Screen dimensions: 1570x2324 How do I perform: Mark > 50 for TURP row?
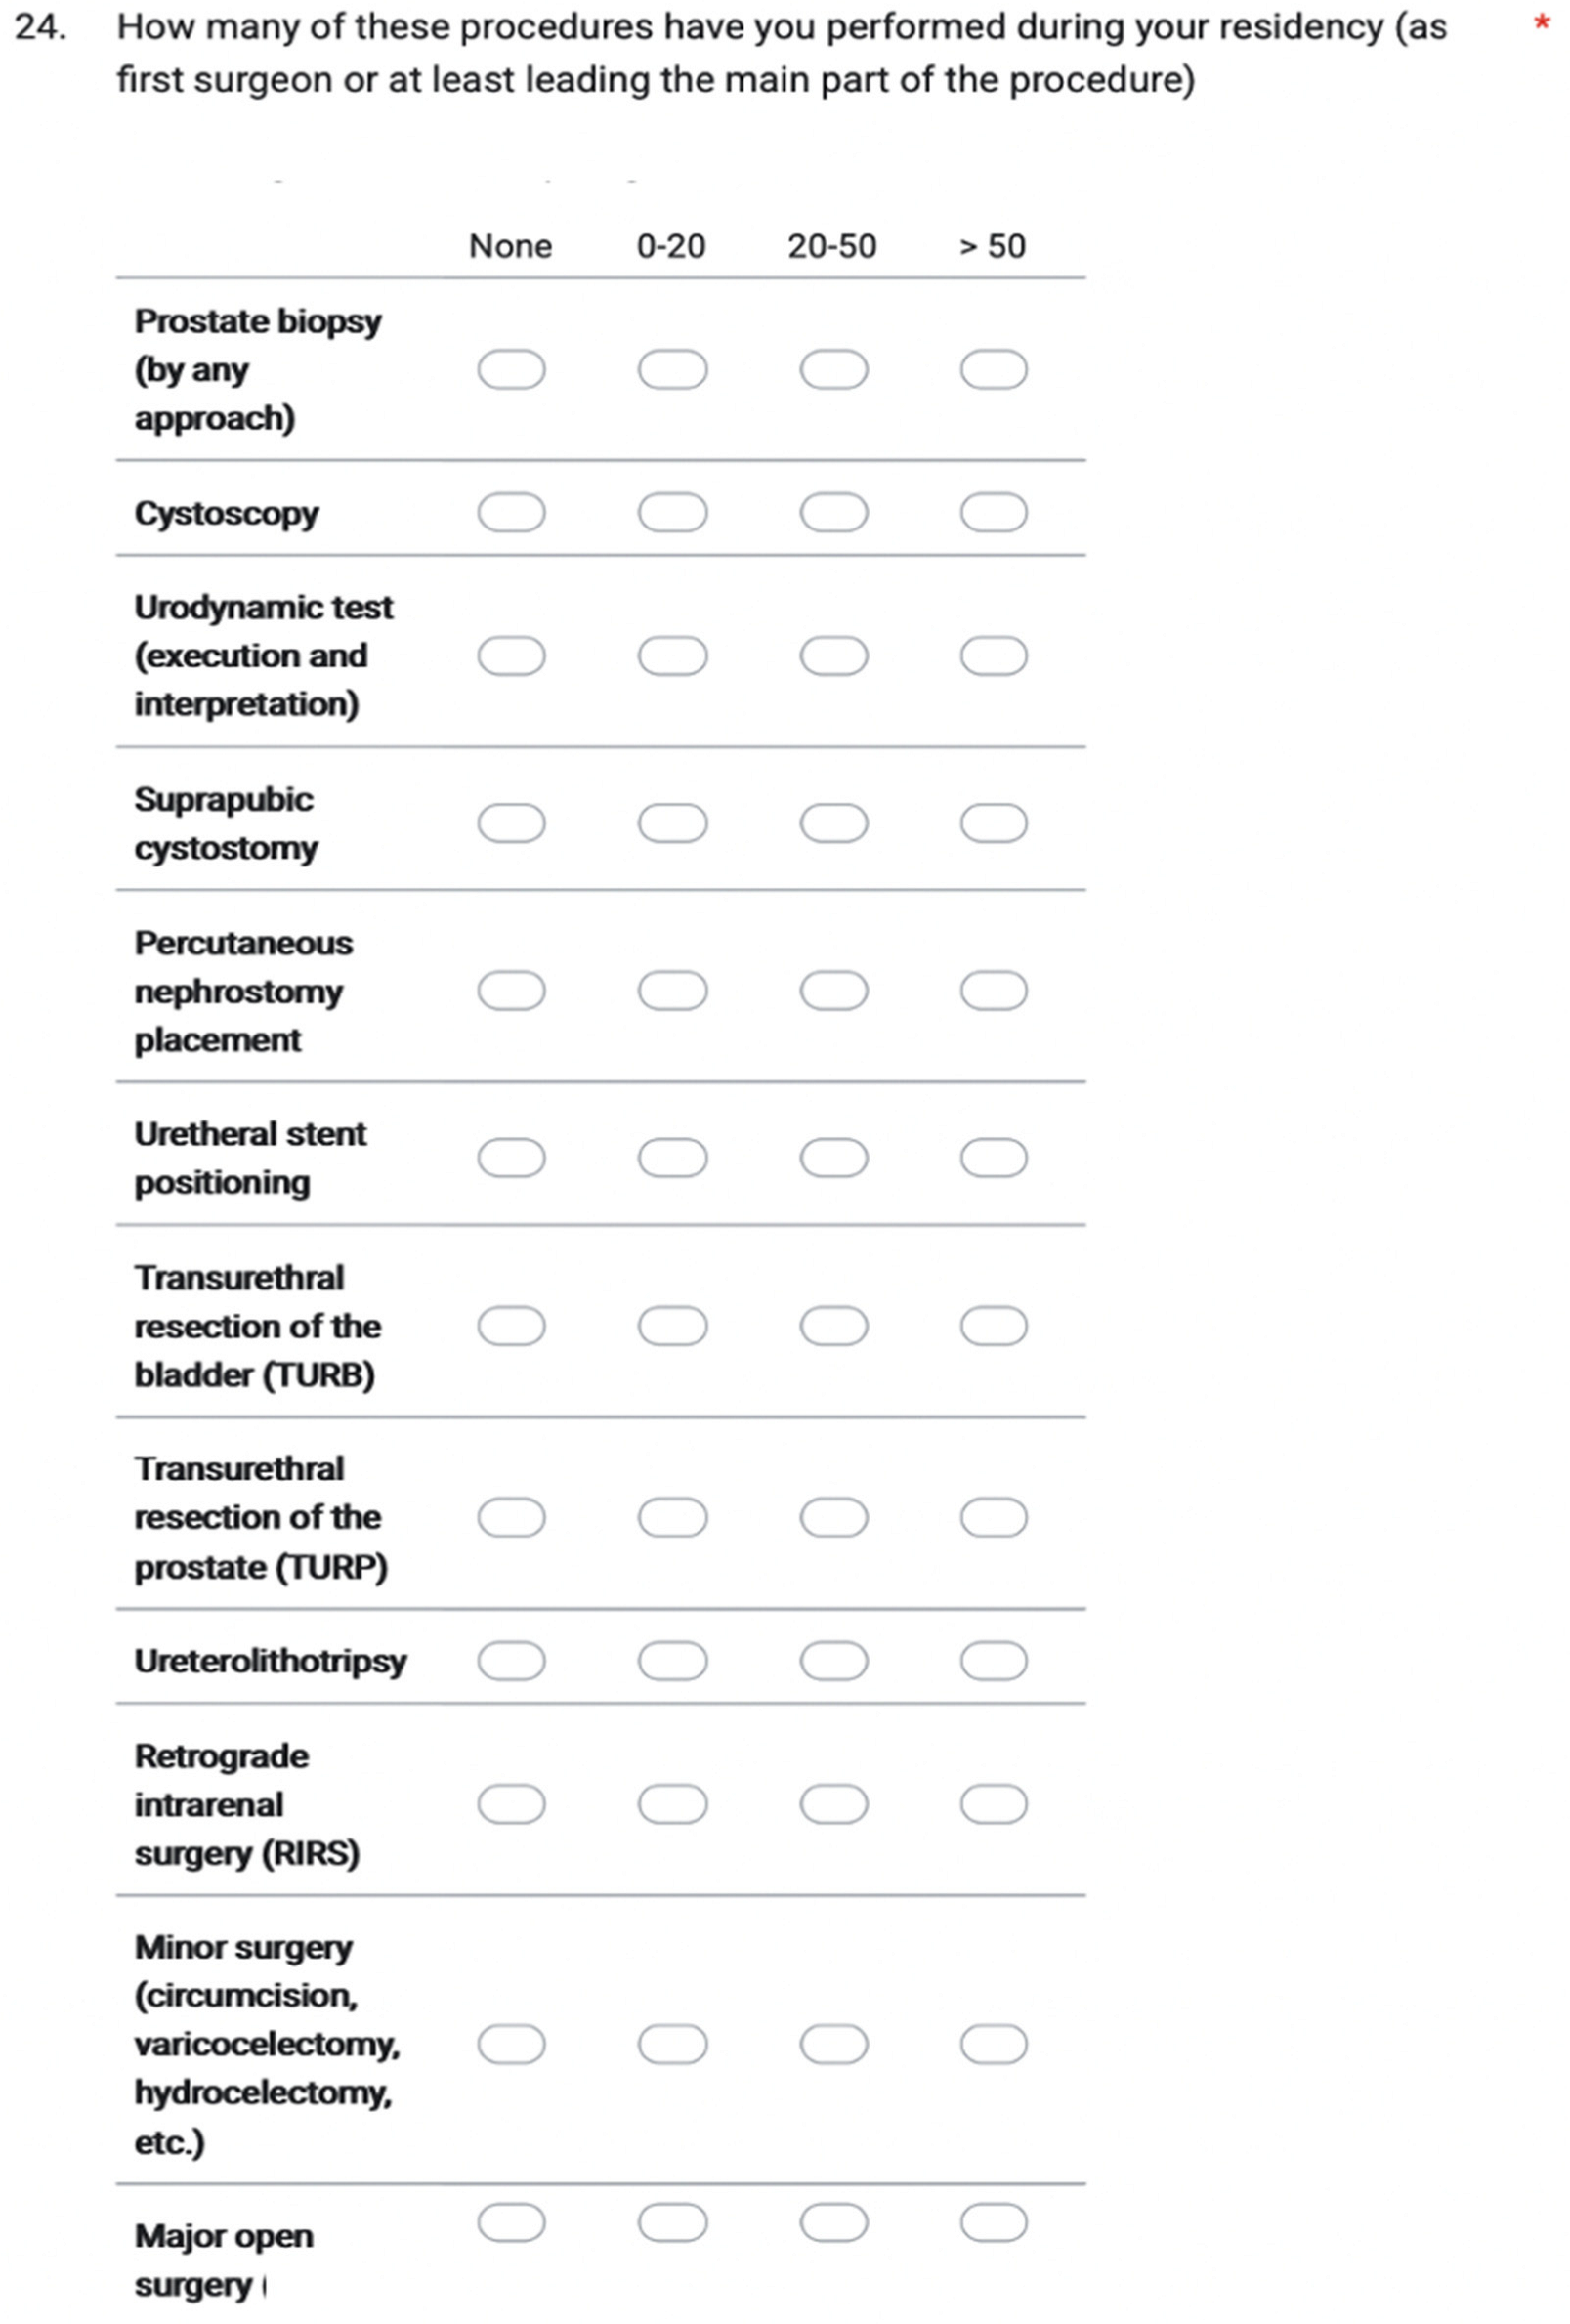pyautogui.click(x=993, y=1517)
